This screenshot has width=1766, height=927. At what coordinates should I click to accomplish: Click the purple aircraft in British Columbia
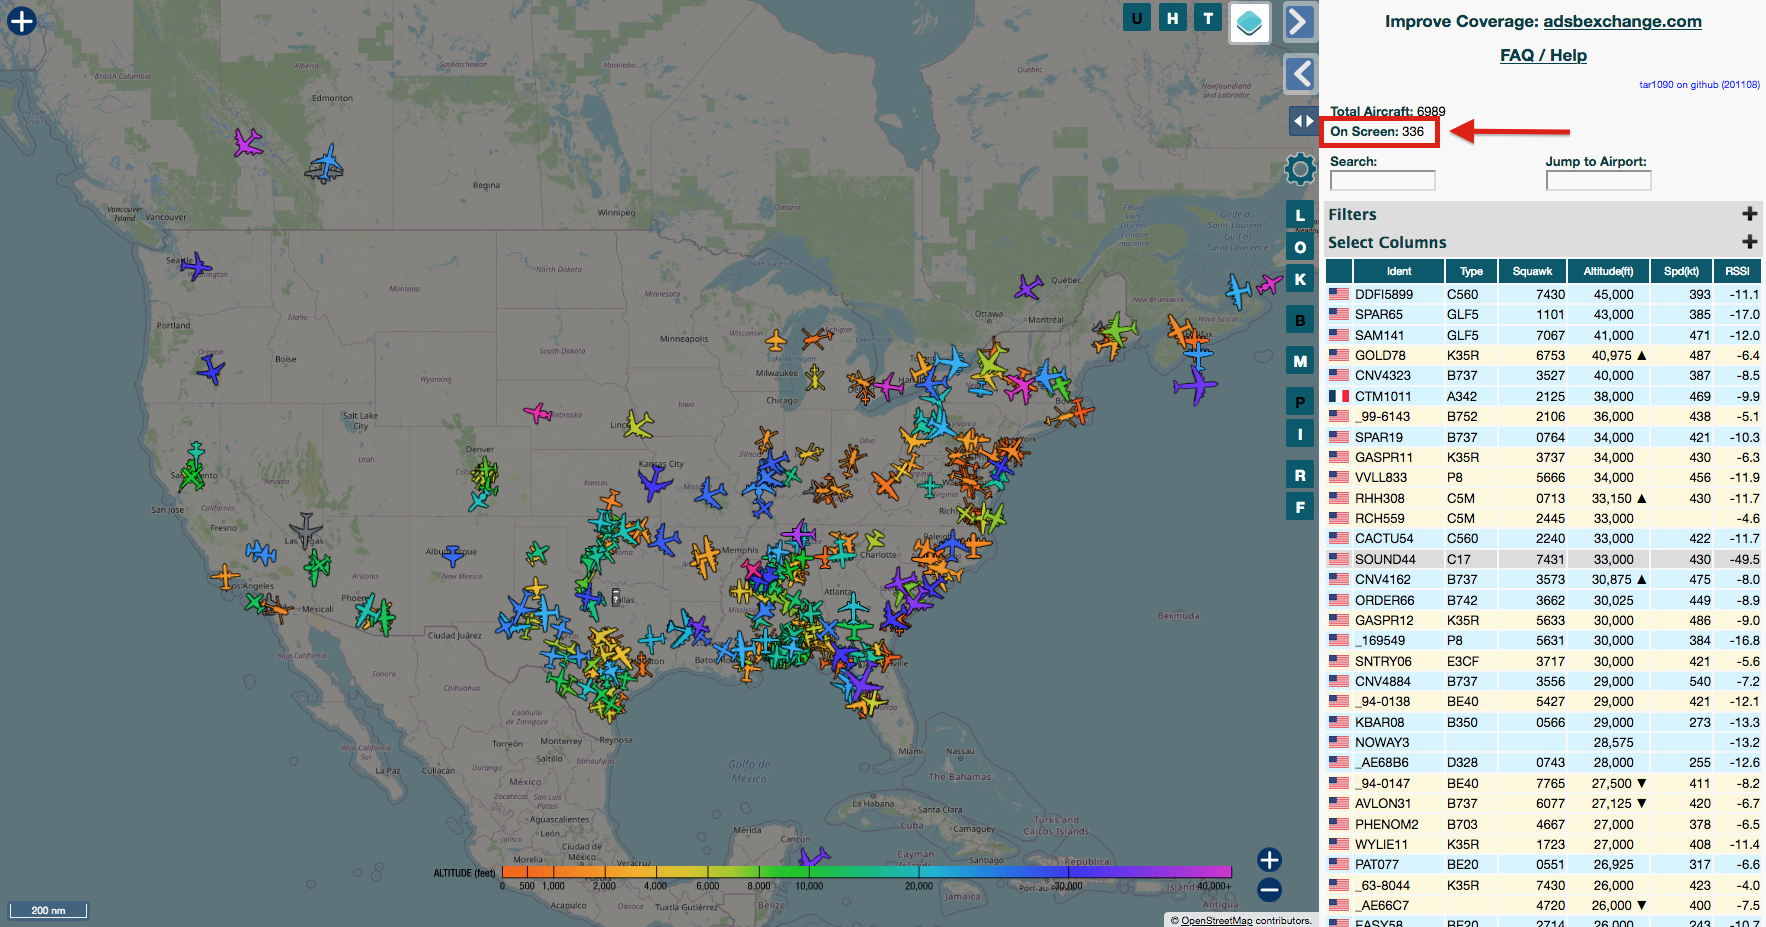click(248, 143)
